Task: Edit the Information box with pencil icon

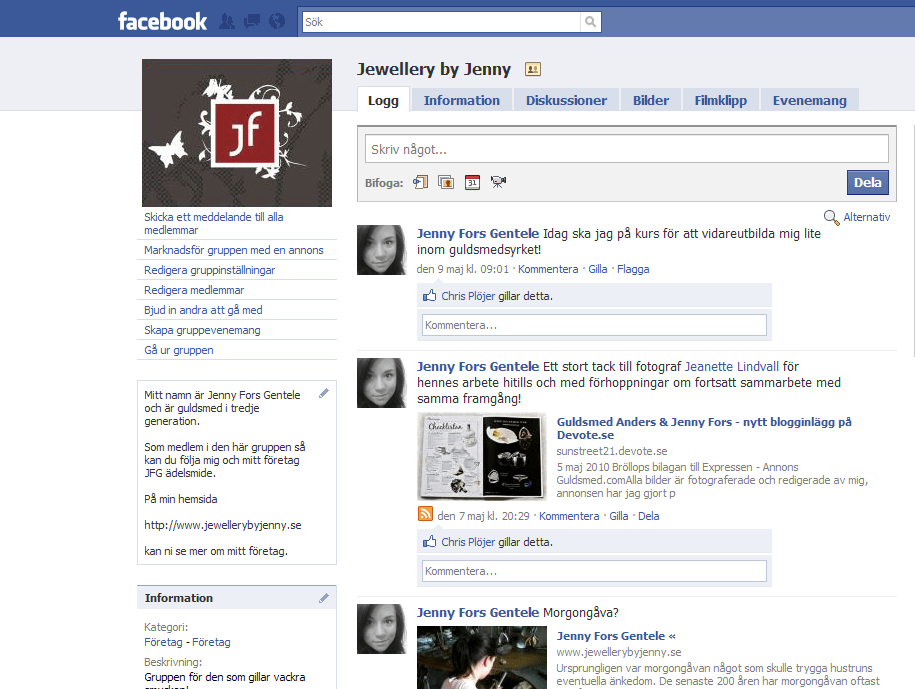Action: point(324,598)
